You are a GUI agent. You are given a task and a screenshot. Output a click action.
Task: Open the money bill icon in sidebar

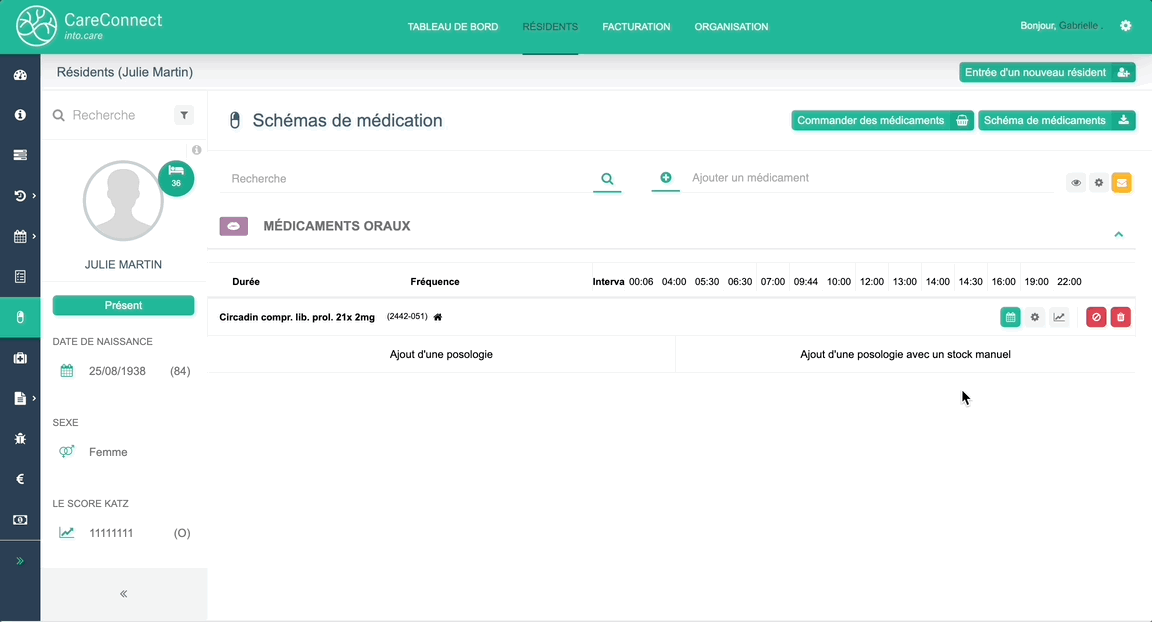coord(20,520)
